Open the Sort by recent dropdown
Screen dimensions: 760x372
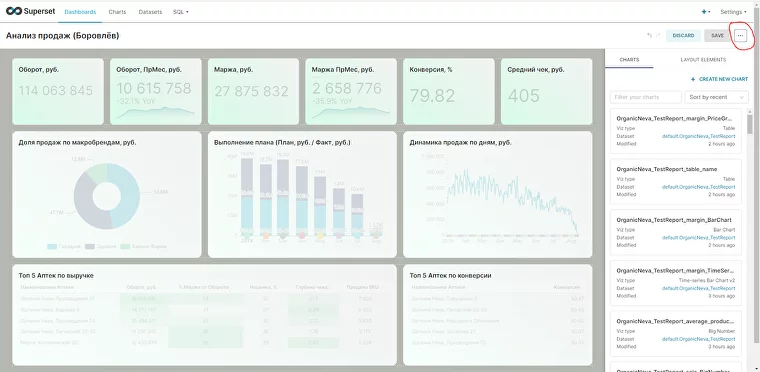tap(716, 97)
